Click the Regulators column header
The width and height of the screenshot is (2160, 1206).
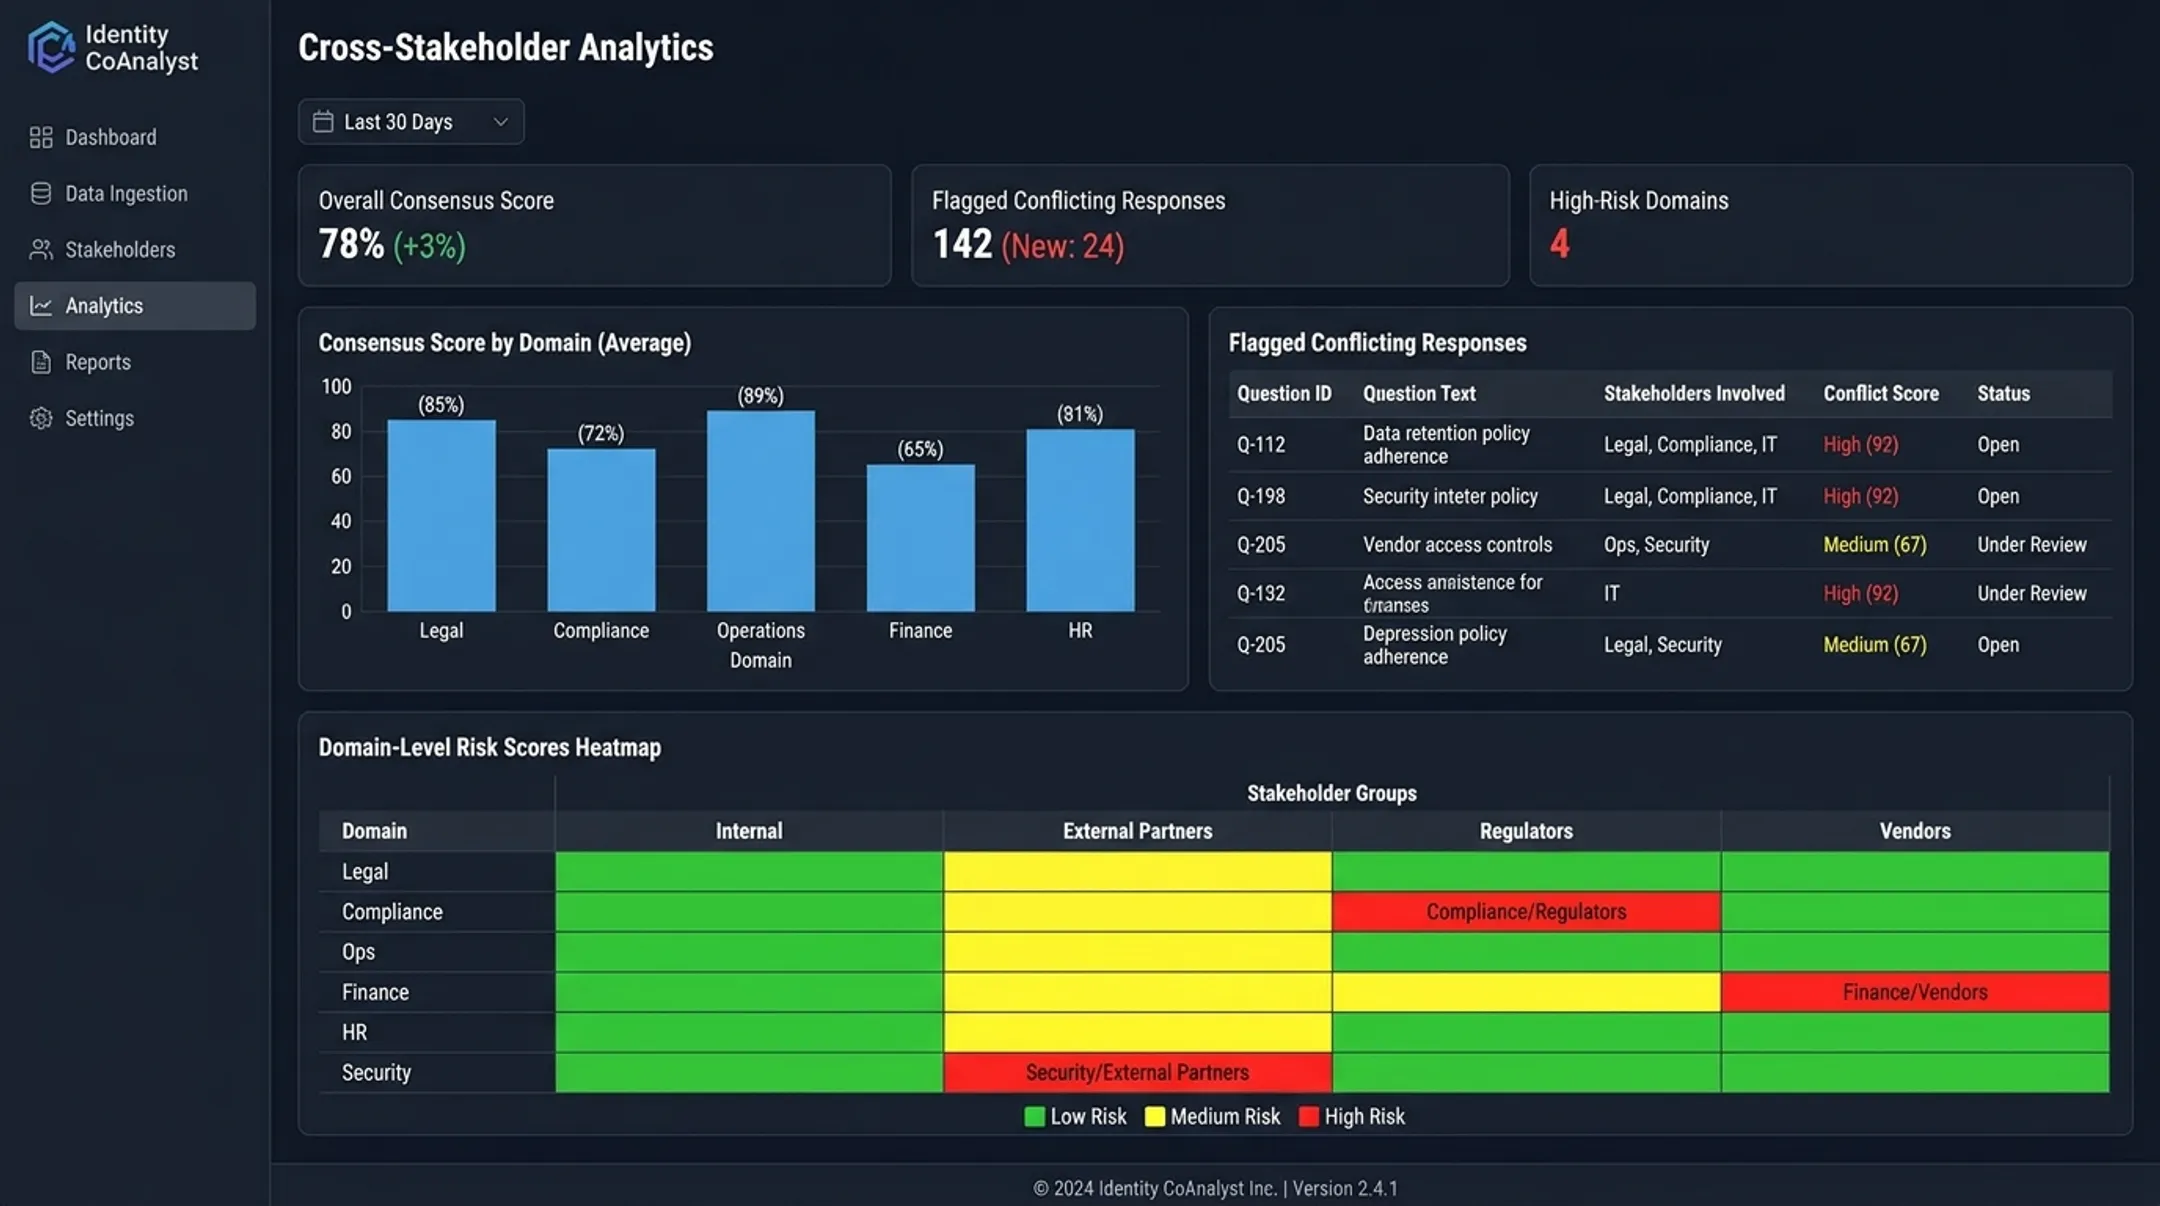pos(1526,831)
